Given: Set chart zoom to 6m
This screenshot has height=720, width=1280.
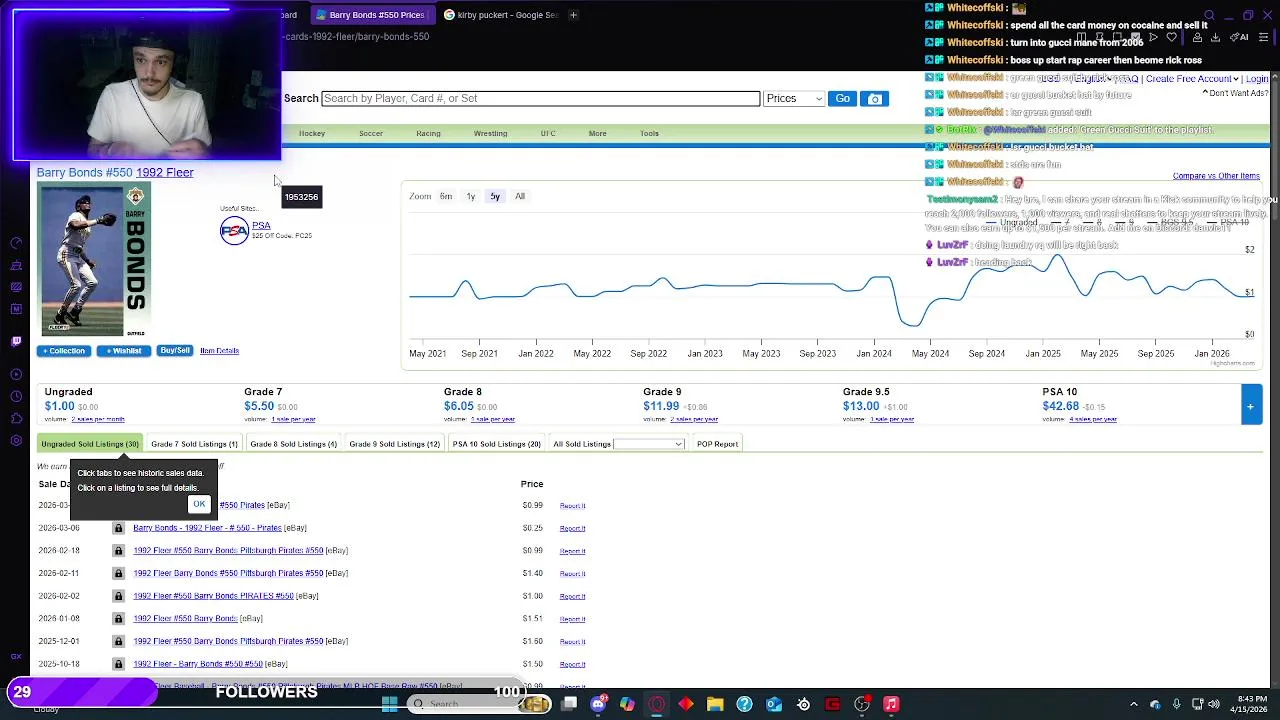Looking at the screenshot, I should click(x=446, y=196).
